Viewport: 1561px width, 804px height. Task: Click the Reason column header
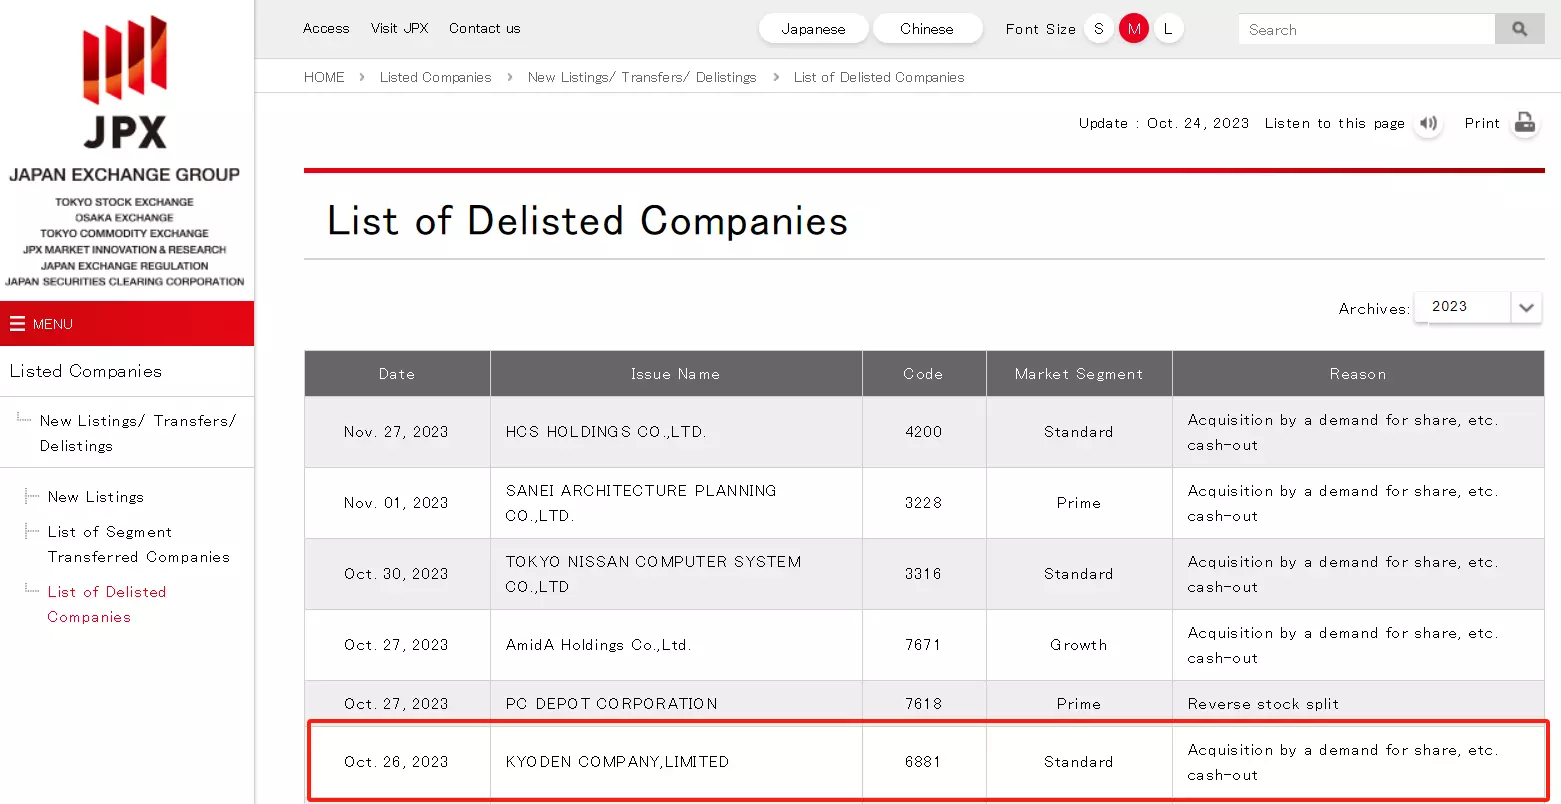pyautogui.click(x=1358, y=374)
